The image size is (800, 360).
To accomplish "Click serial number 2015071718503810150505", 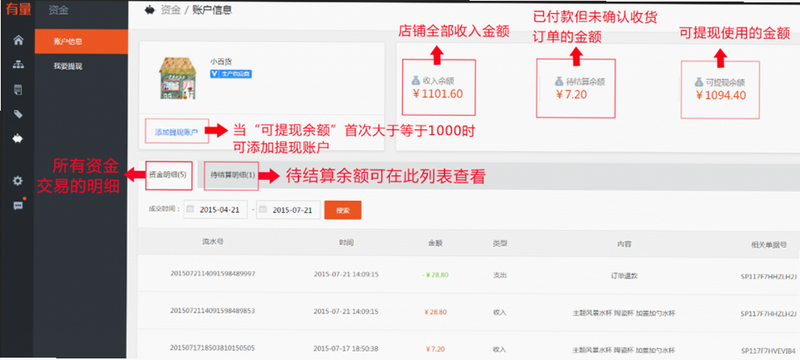I will [212, 348].
